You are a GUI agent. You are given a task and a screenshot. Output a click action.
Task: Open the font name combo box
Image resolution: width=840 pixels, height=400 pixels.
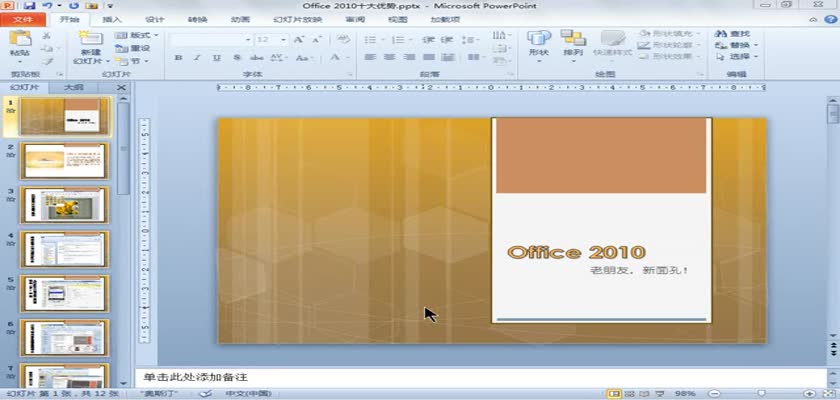tap(211, 40)
